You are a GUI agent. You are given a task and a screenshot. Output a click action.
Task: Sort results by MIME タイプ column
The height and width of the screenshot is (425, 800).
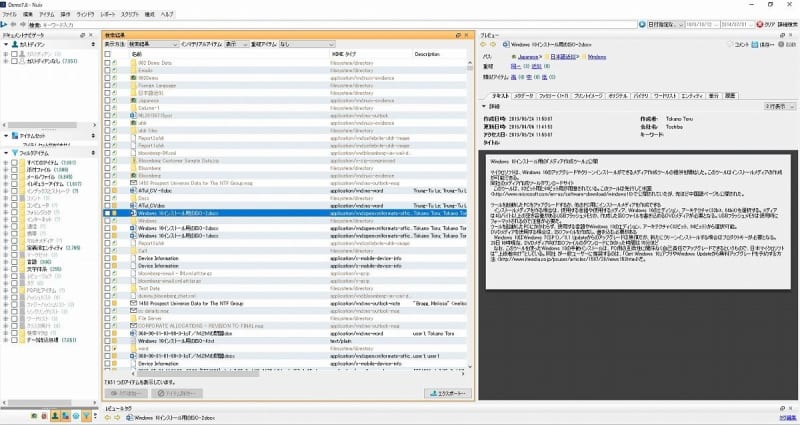click(x=371, y=54)
